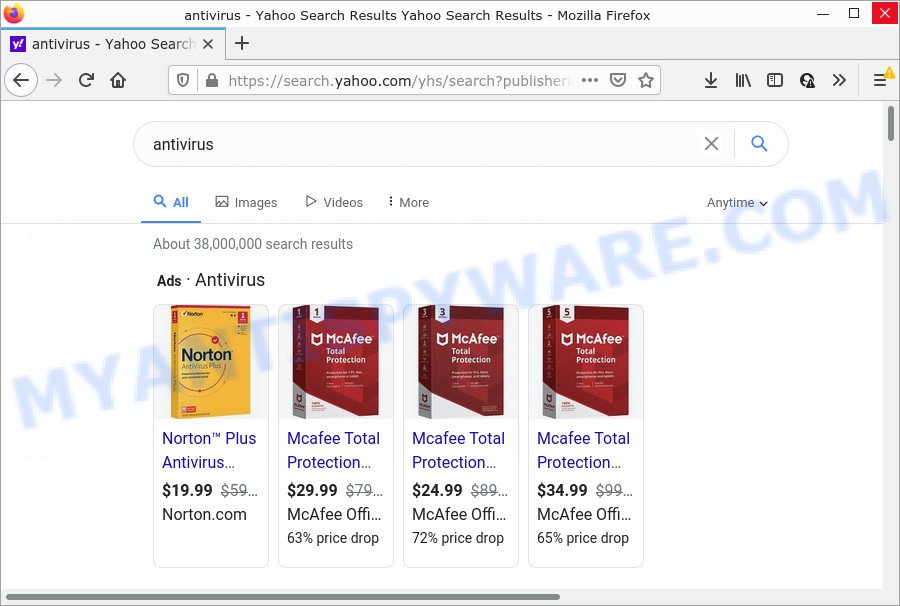The height and width of the screenshot is (606, 900).
Task: Open the More search categories menu
Action: [x=409, y=202]
